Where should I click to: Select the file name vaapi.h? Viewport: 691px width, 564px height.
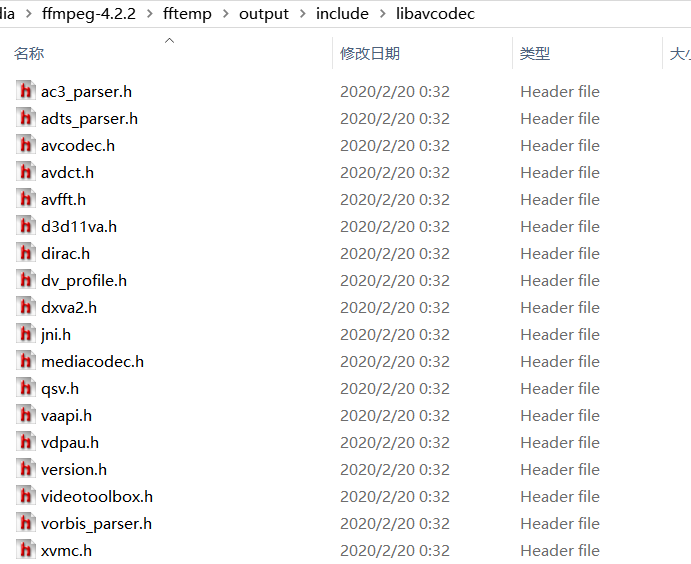pyautogui.click(x=67, y=416)
